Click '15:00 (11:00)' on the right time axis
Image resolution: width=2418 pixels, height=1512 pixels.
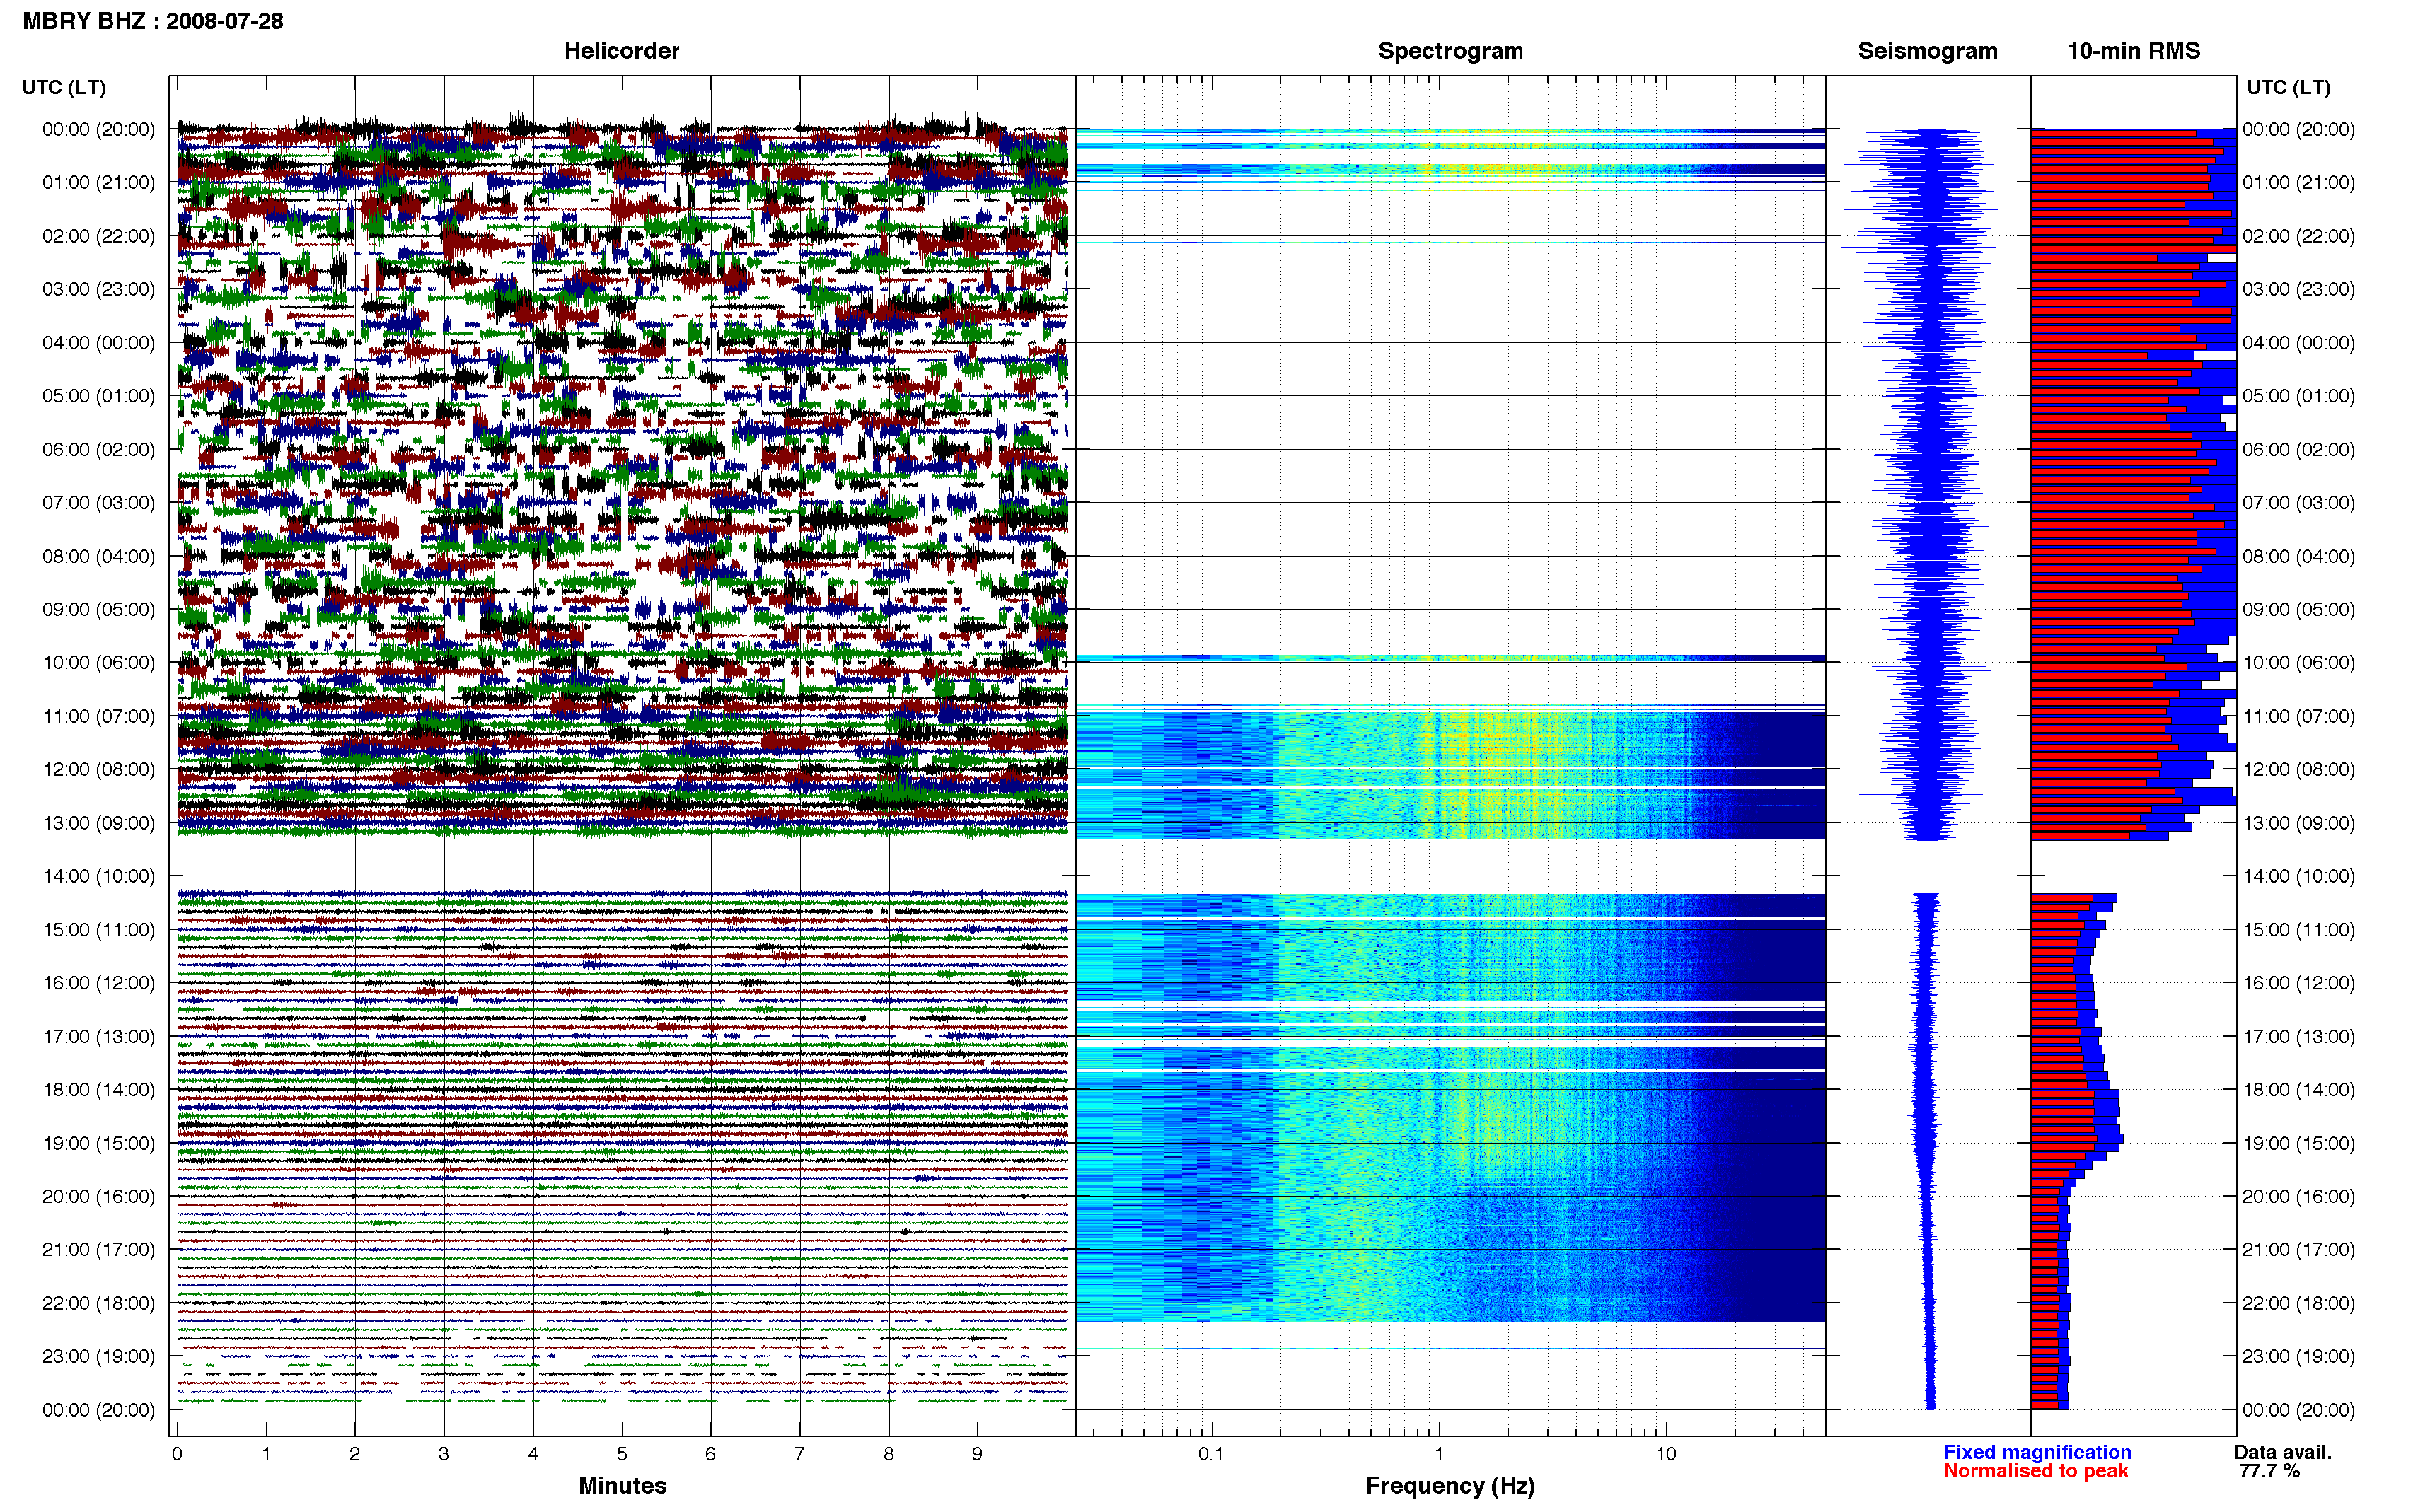[x=2298, y=929]
